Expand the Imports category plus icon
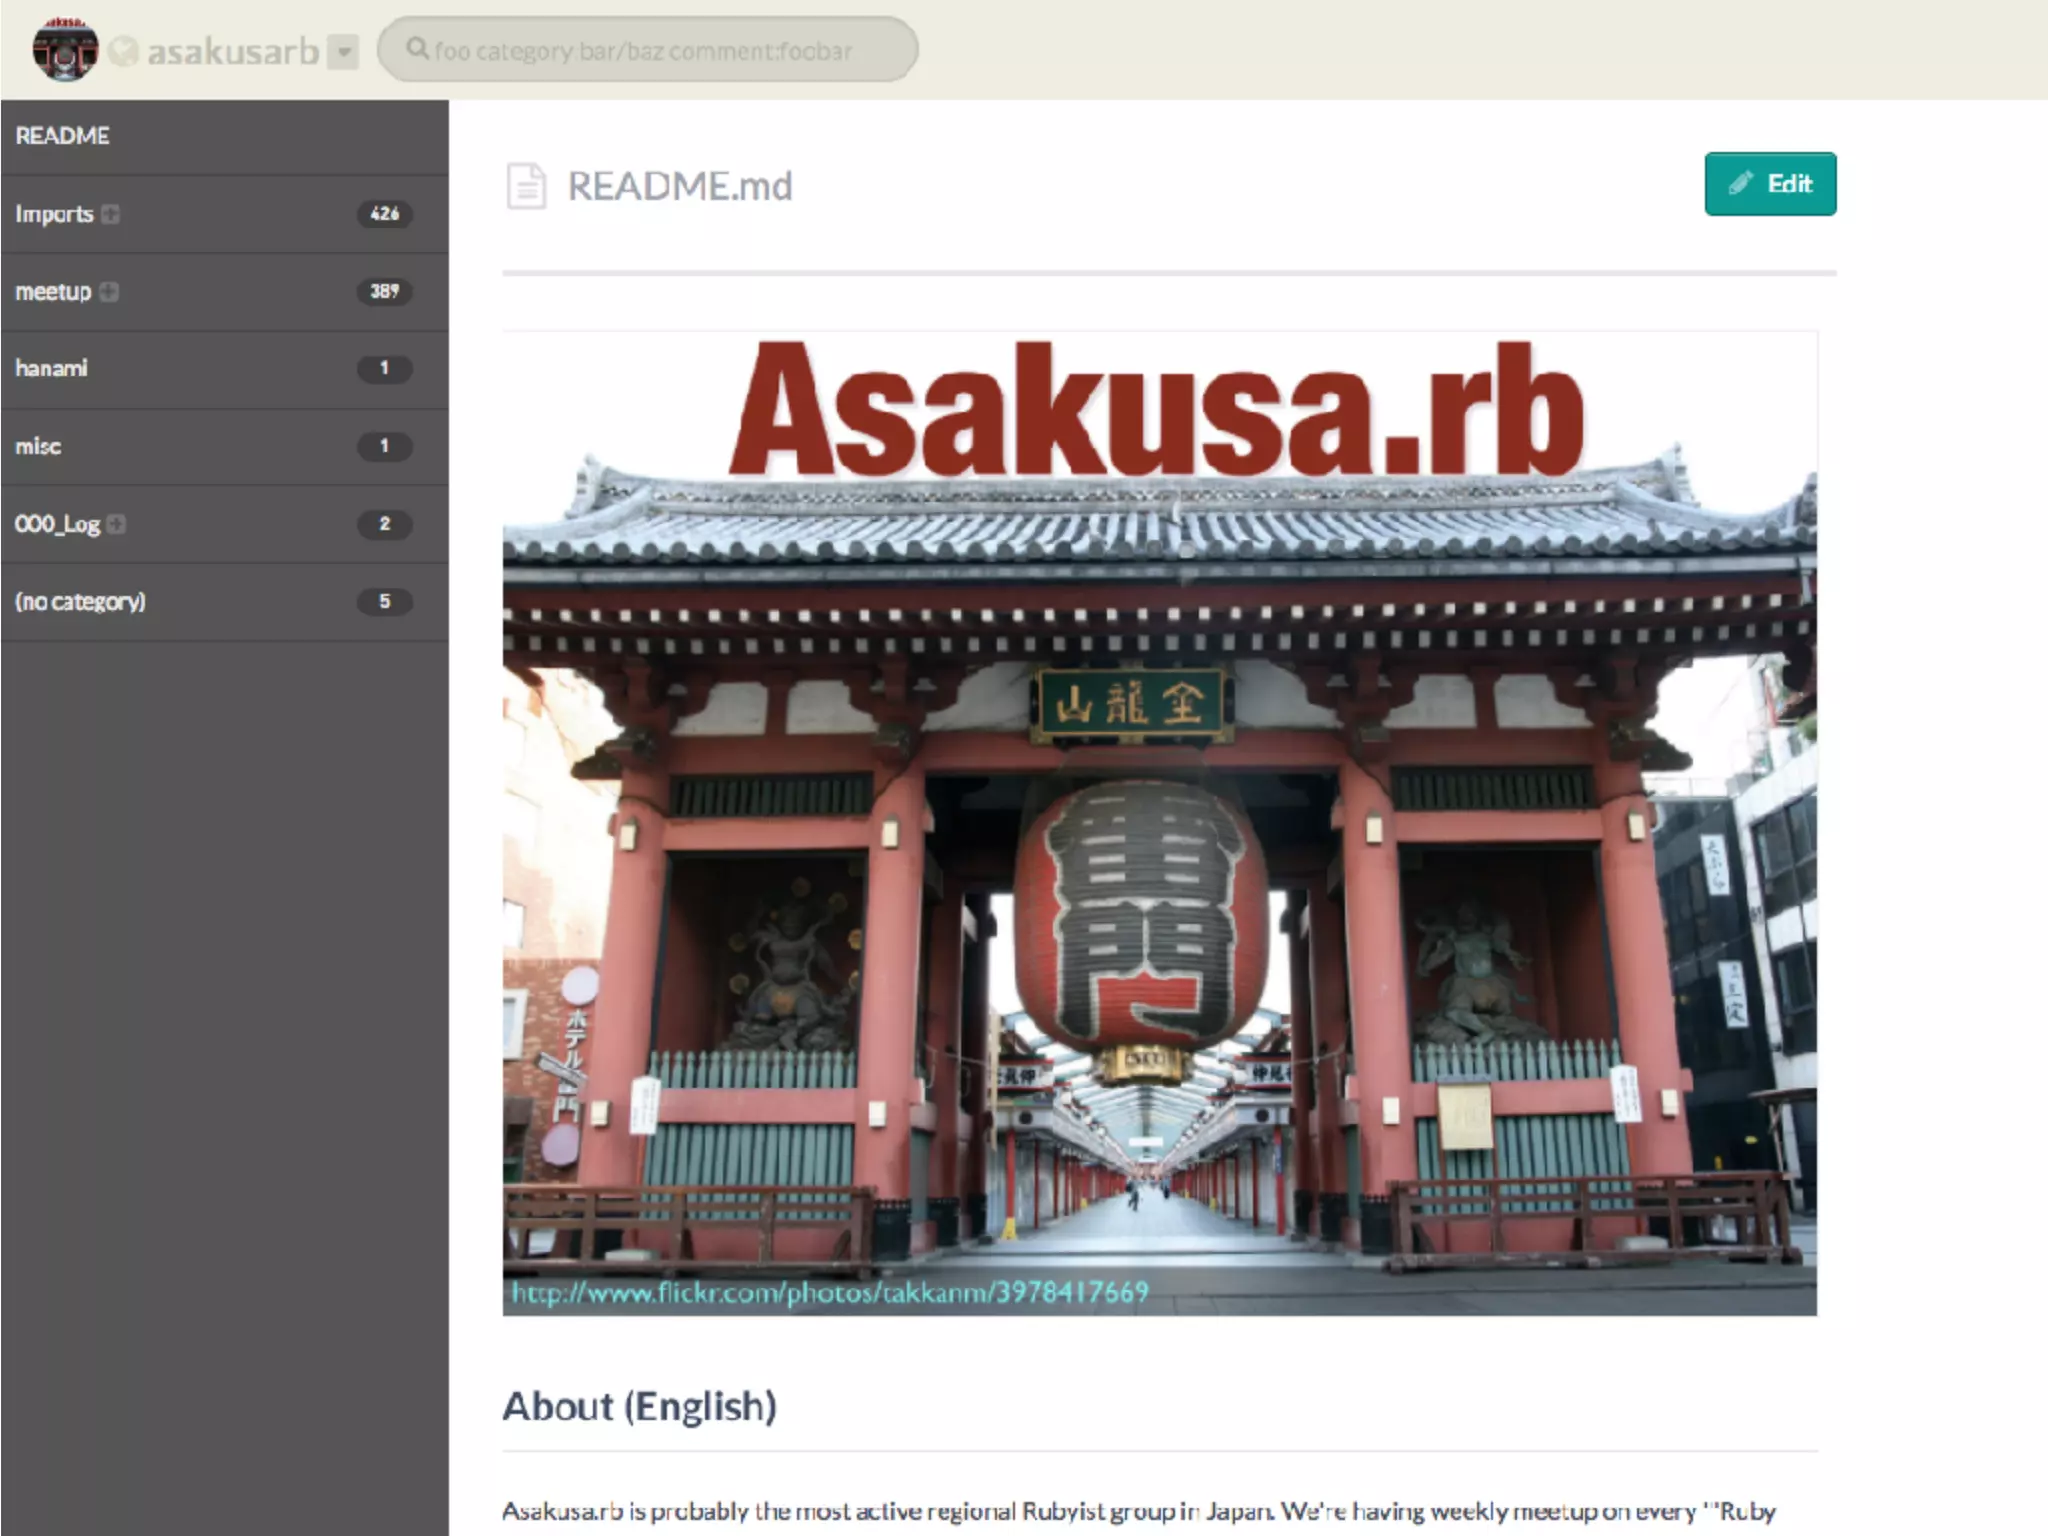 110,214
